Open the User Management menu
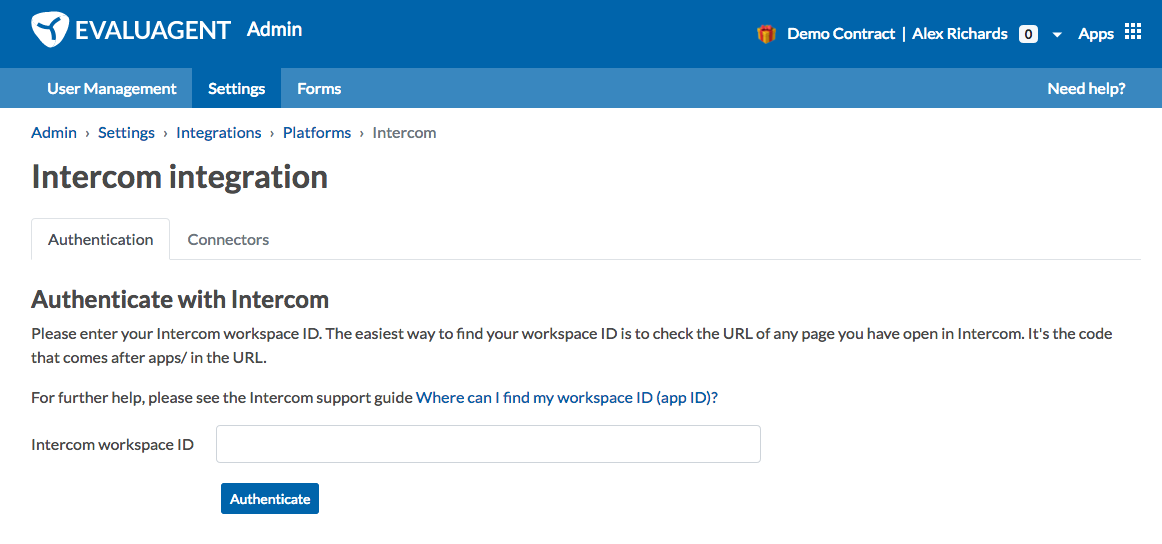Image resolution: width=1162 pixels, height=544 pixels. [112, 88]
